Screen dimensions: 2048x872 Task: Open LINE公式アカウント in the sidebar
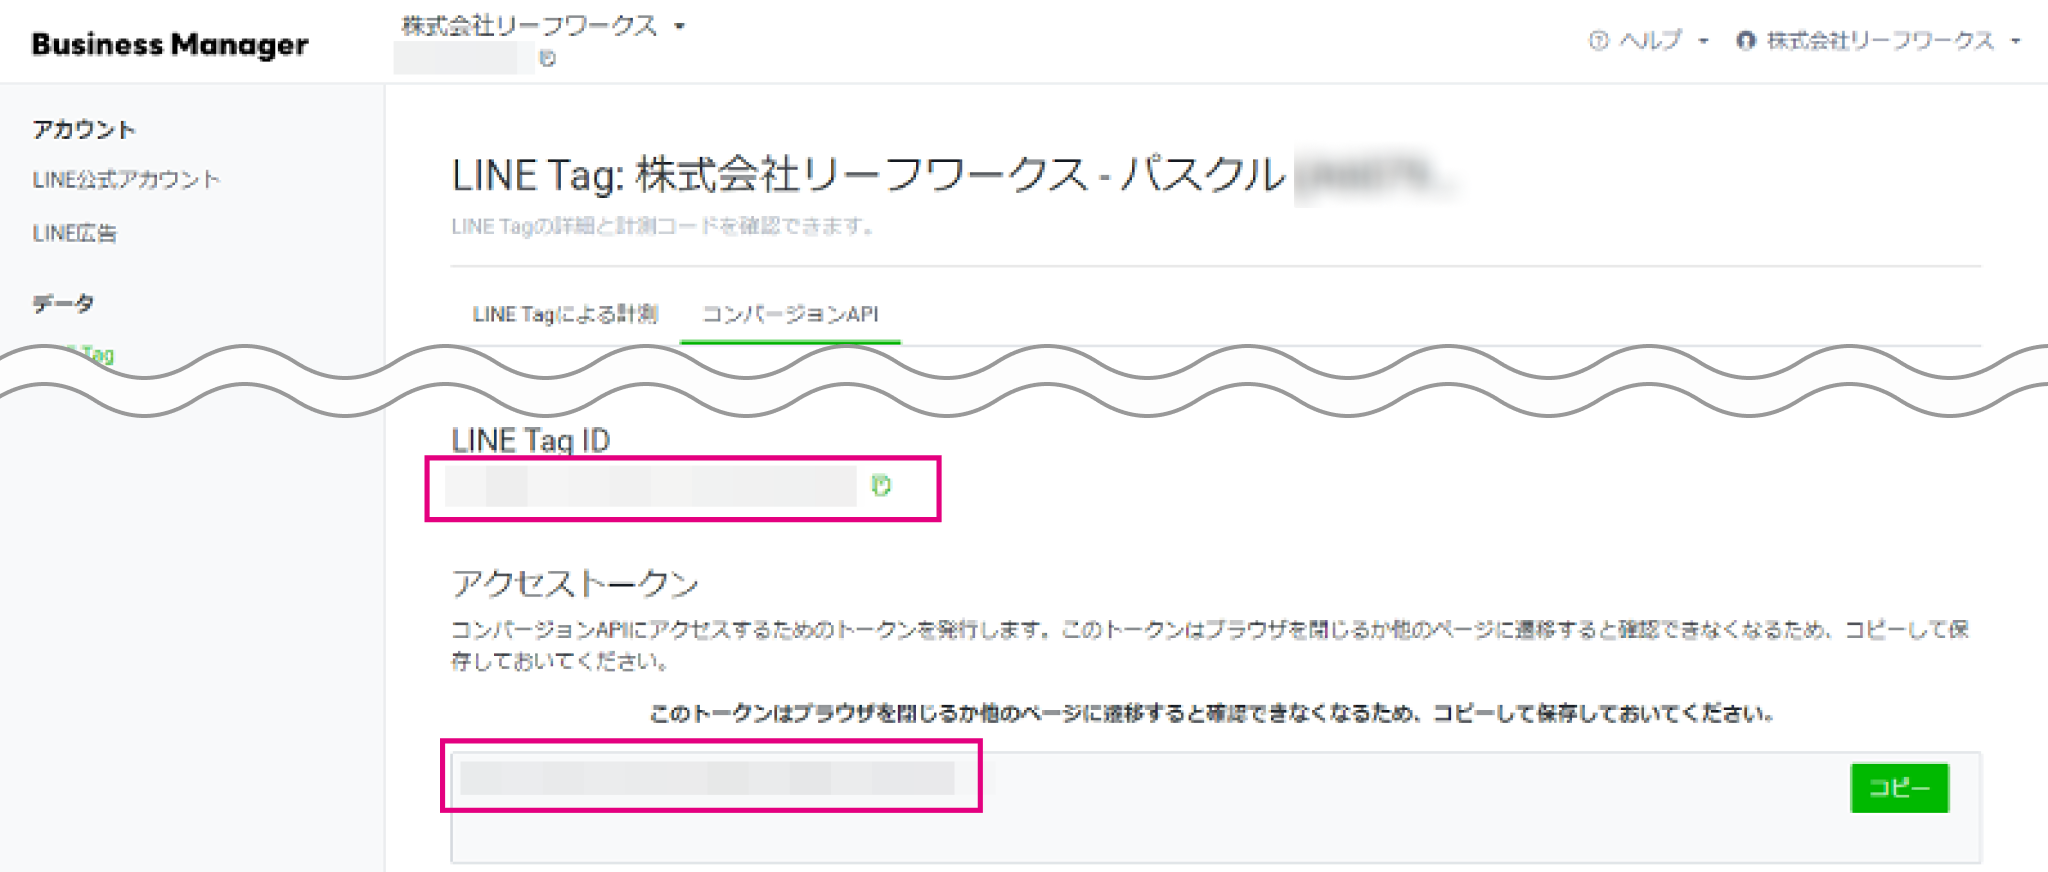pyautogui.click(x=126, y=180)
